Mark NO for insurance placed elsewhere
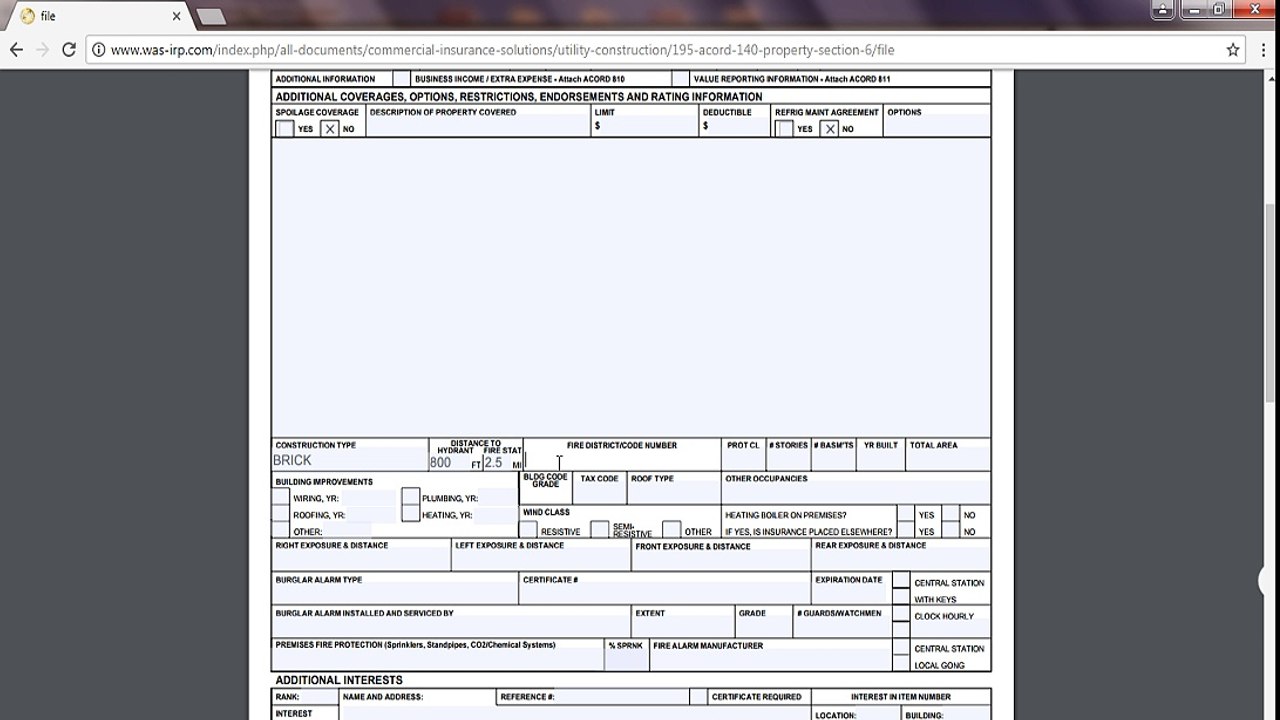The height and width of the screenshot is (720, 1280). point(950,531)
